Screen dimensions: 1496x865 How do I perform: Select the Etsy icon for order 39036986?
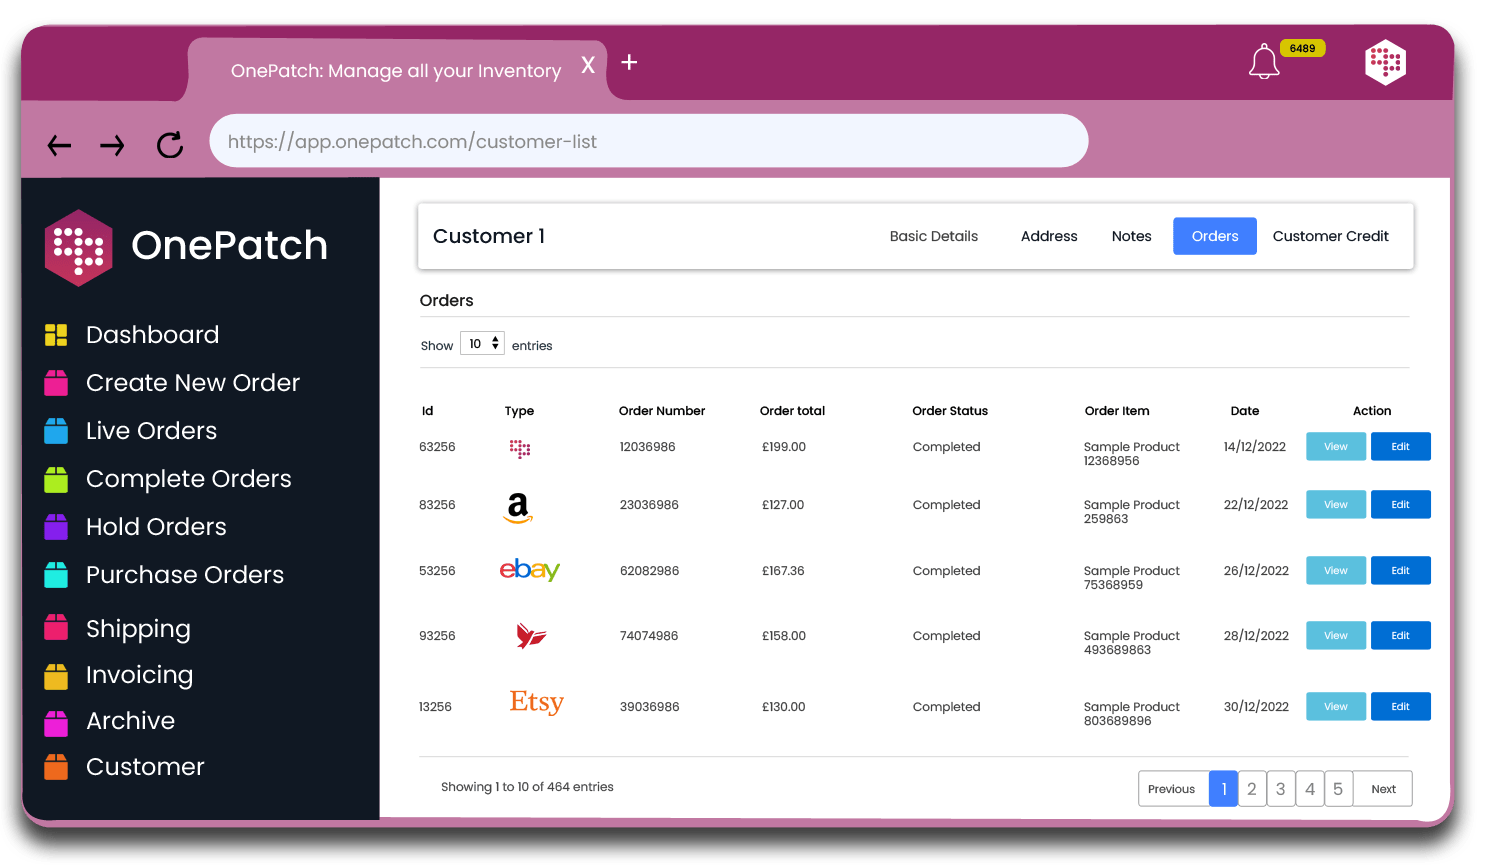[x=536, y=702]
